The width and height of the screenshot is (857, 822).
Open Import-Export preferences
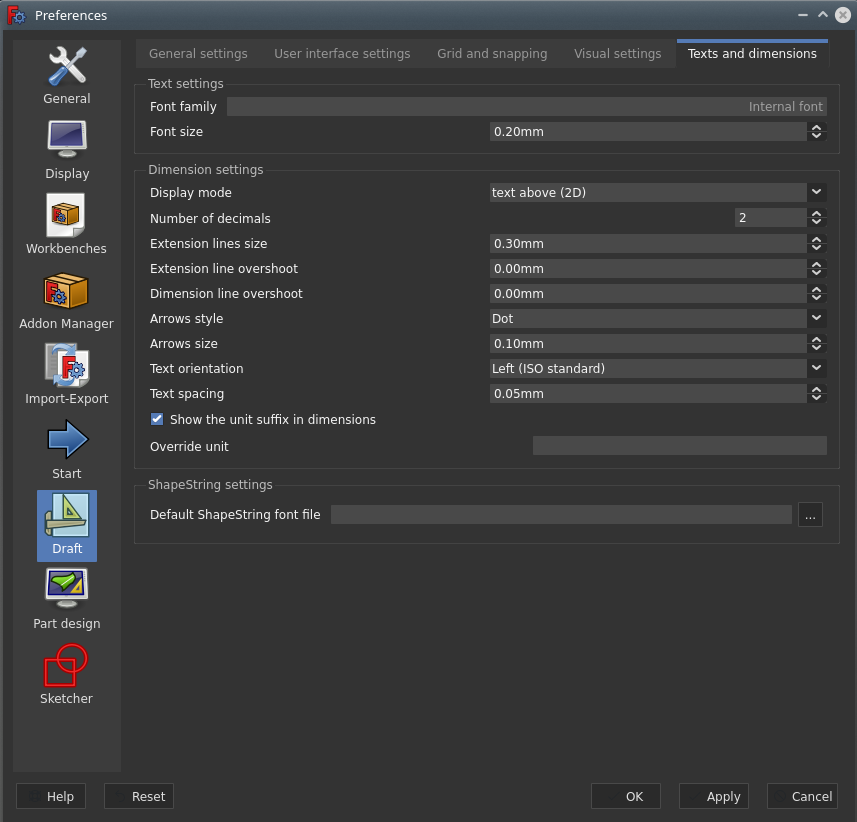pyautogui.click(x=67, y=375)
